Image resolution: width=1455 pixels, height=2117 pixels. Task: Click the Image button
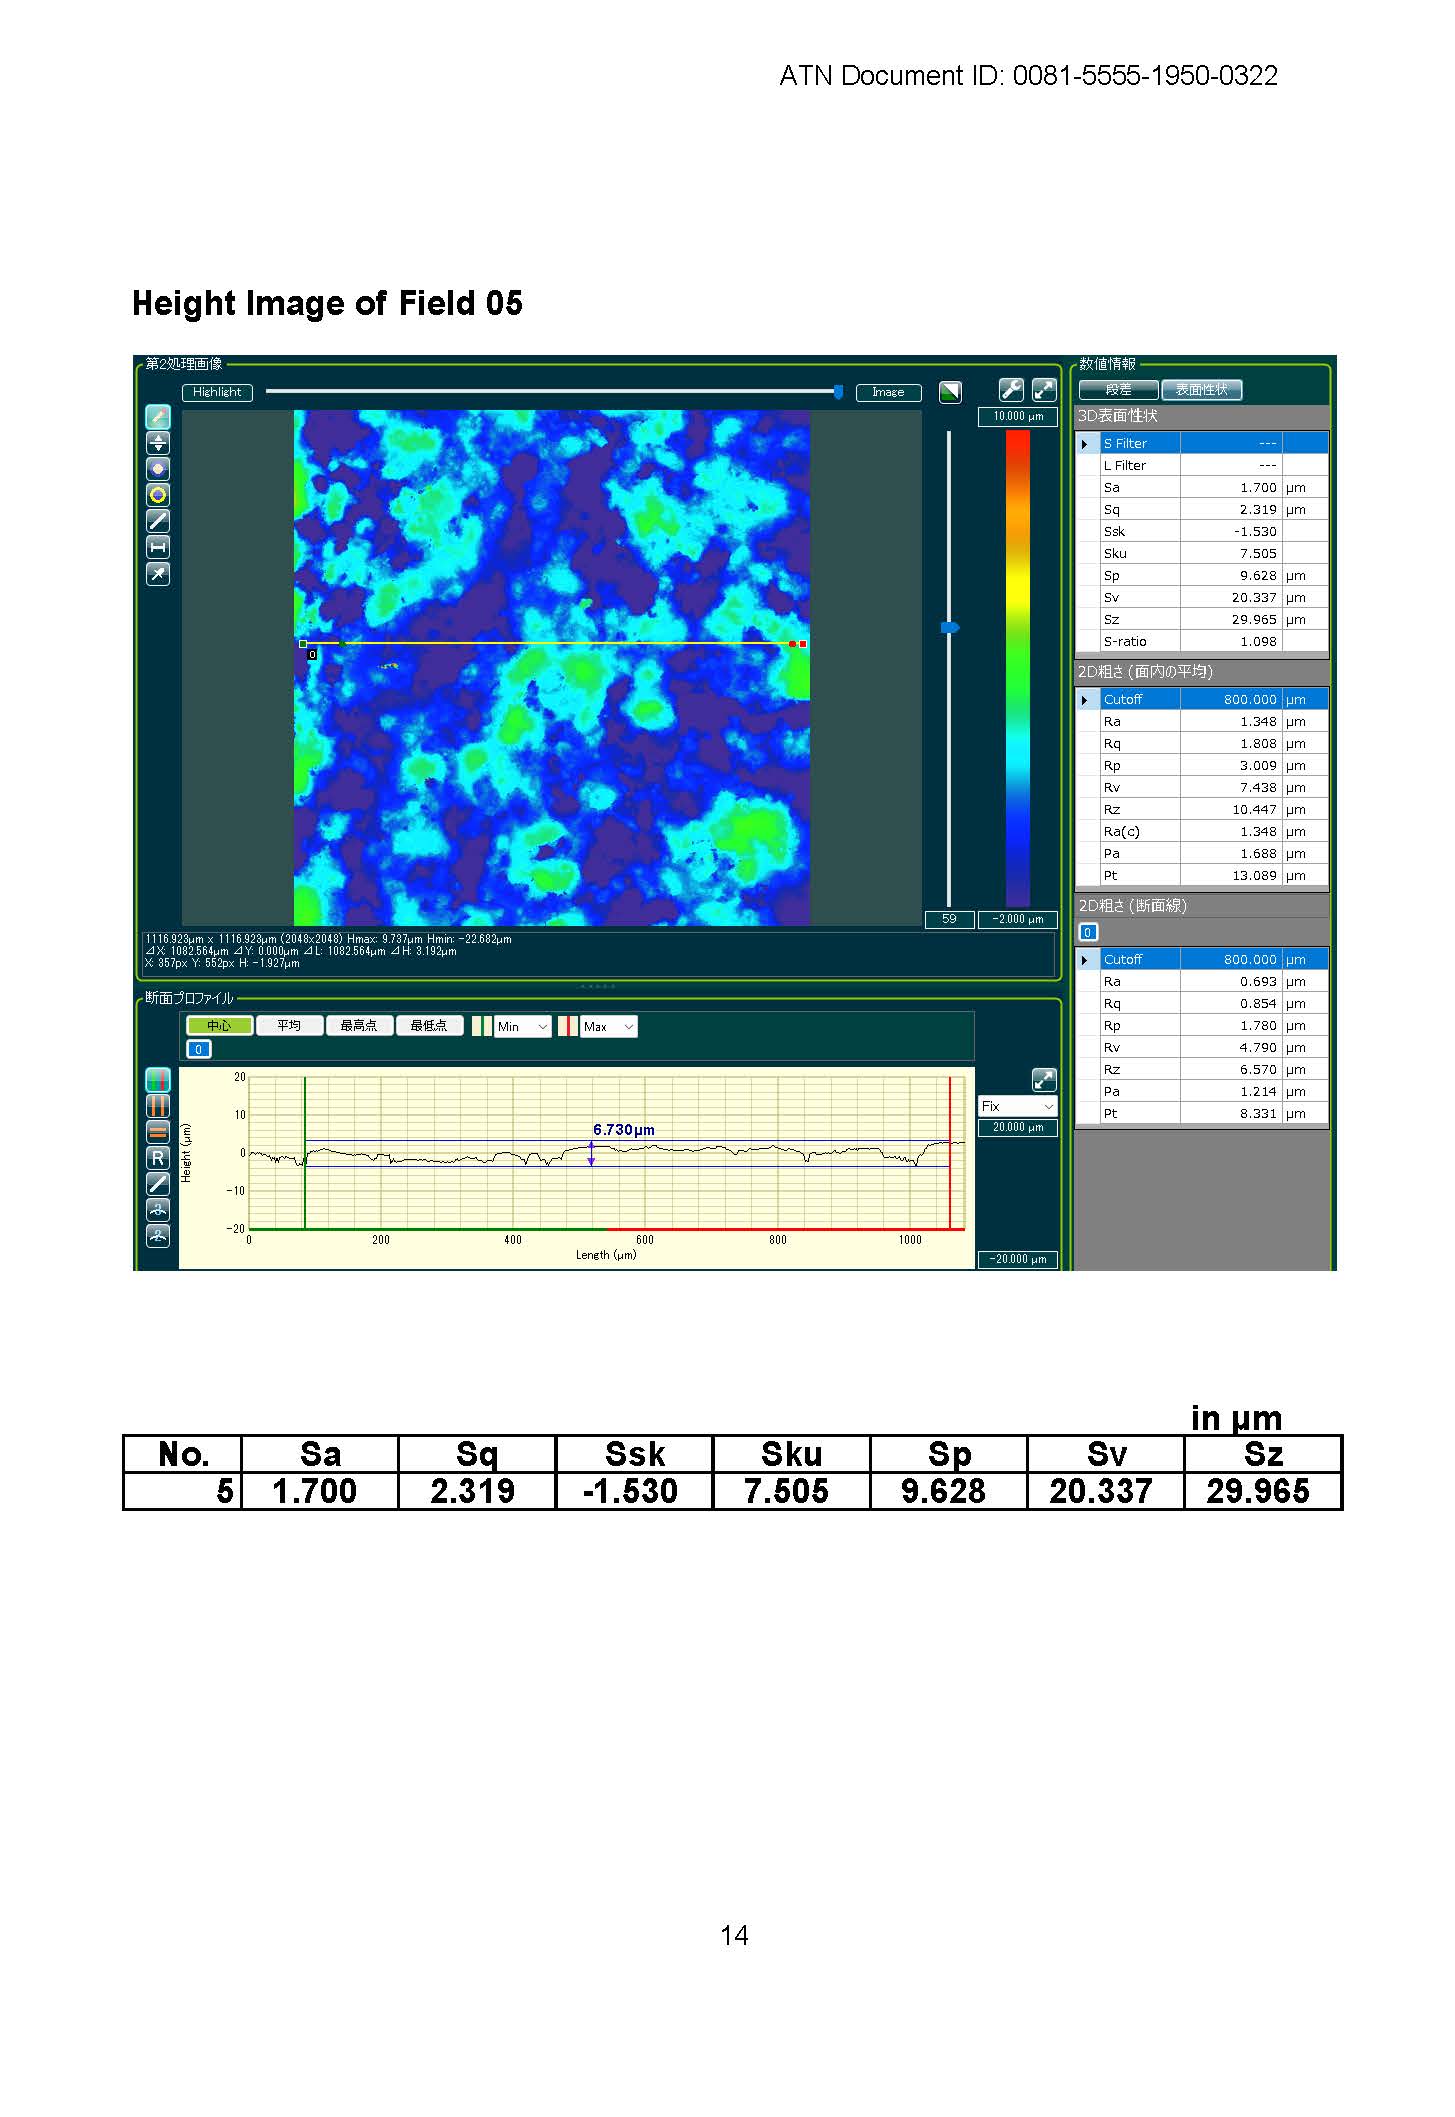(888, 392)
